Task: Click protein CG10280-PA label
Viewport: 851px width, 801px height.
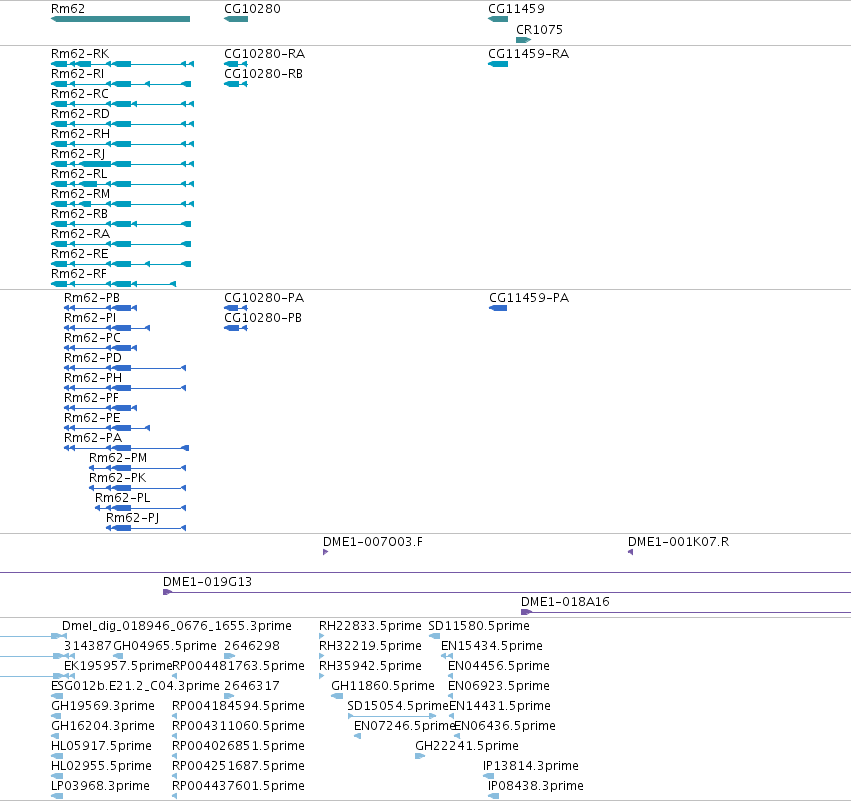Action: coord(264,298)
